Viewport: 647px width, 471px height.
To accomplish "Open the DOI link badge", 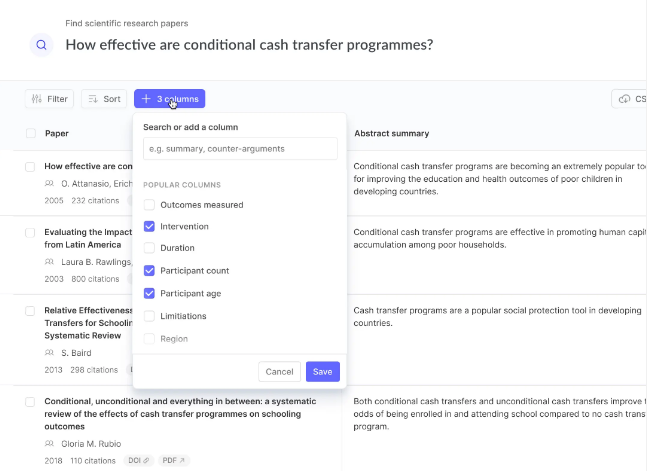I will tap(138, 460).
